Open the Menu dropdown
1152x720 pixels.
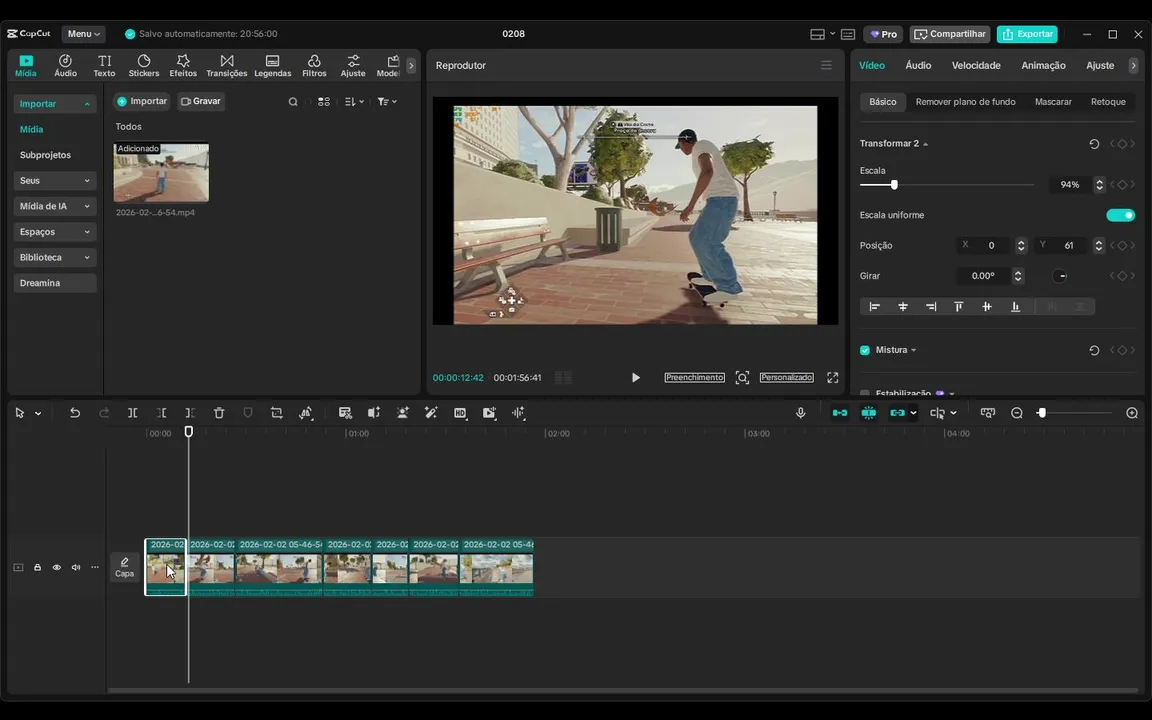[85, 34]
